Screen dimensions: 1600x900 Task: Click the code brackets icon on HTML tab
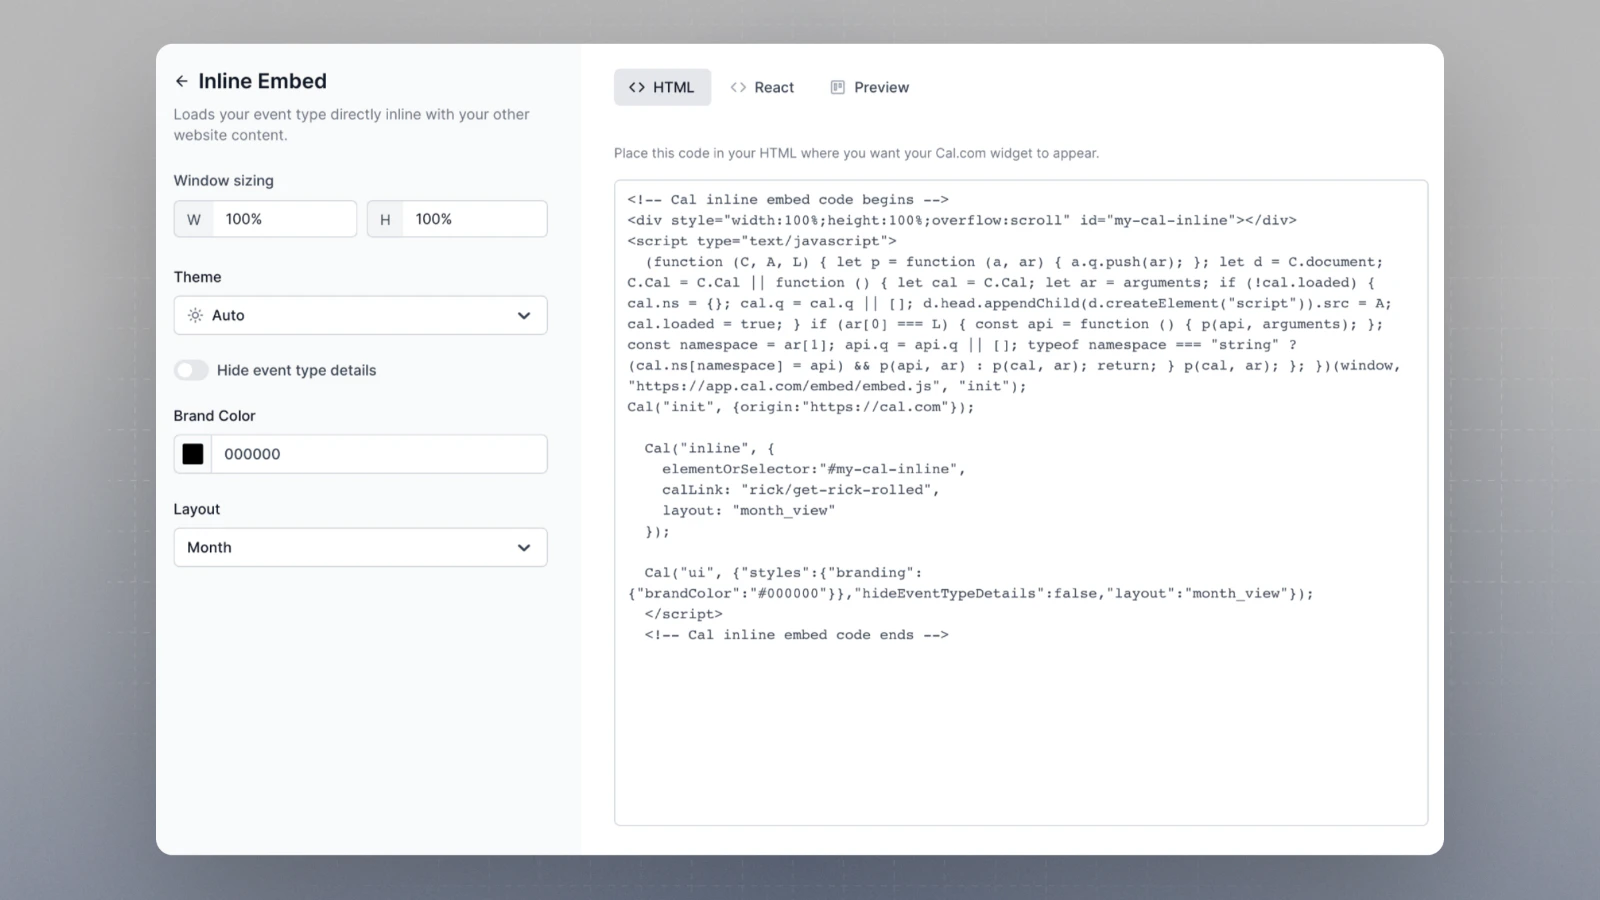click(x=637, y=87)
